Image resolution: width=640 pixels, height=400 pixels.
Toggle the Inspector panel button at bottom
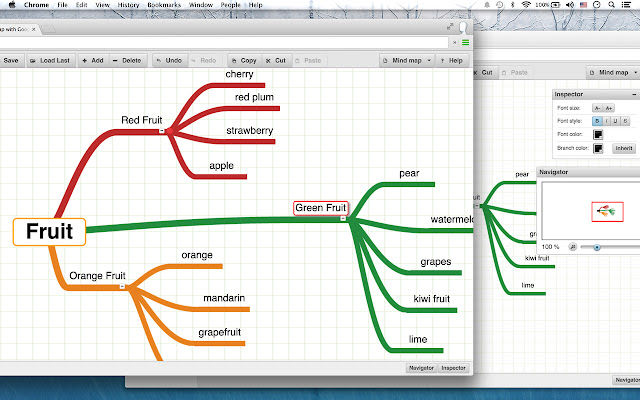point(453,368)
